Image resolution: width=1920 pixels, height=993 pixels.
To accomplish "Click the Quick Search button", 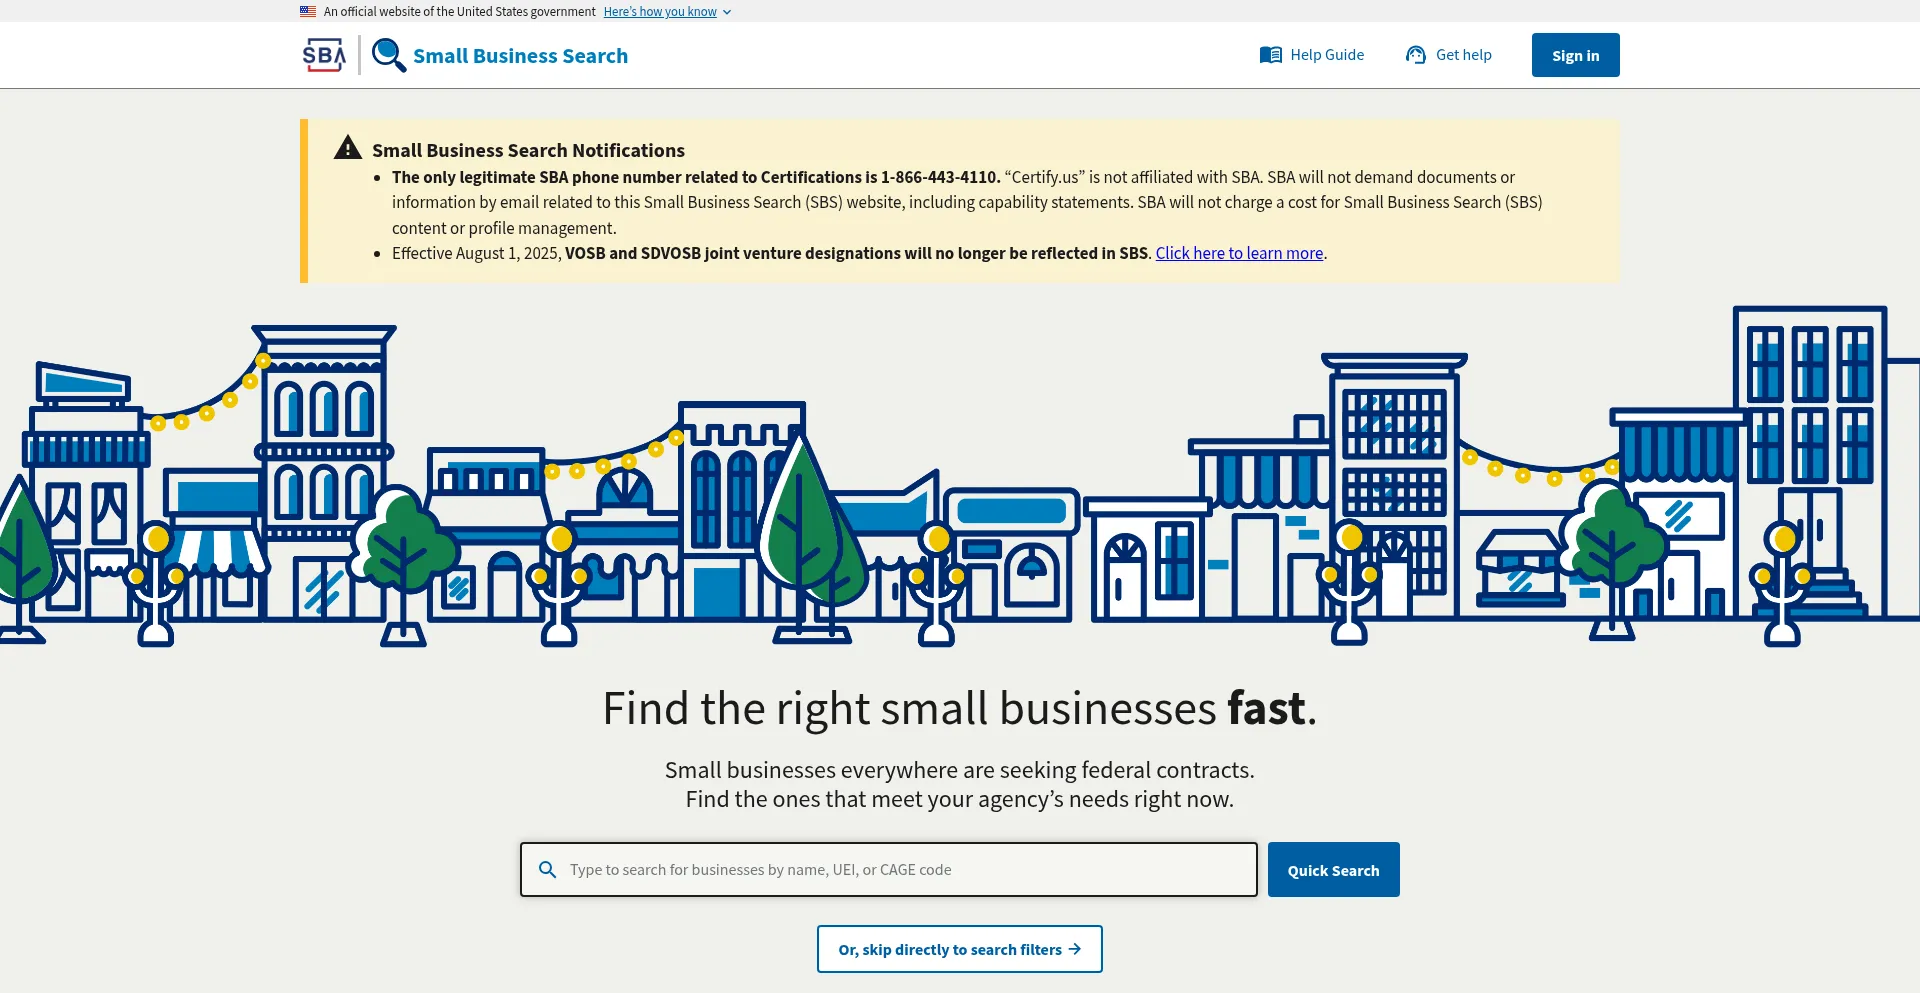I will click(x=1334, y=870).
